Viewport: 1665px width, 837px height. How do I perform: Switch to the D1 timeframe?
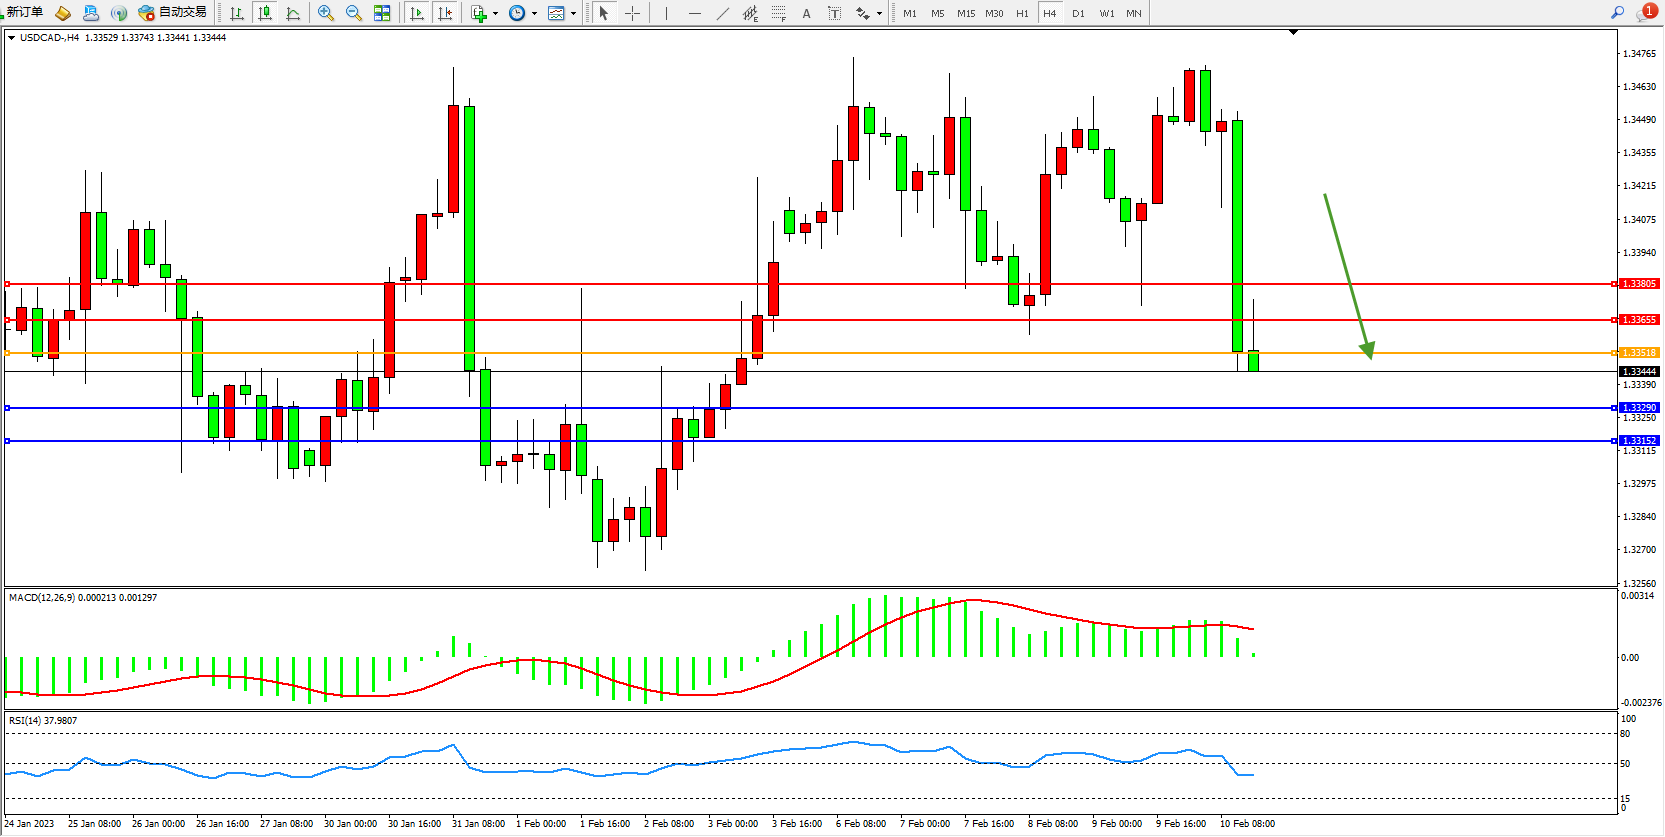(x=1078, y=13)
